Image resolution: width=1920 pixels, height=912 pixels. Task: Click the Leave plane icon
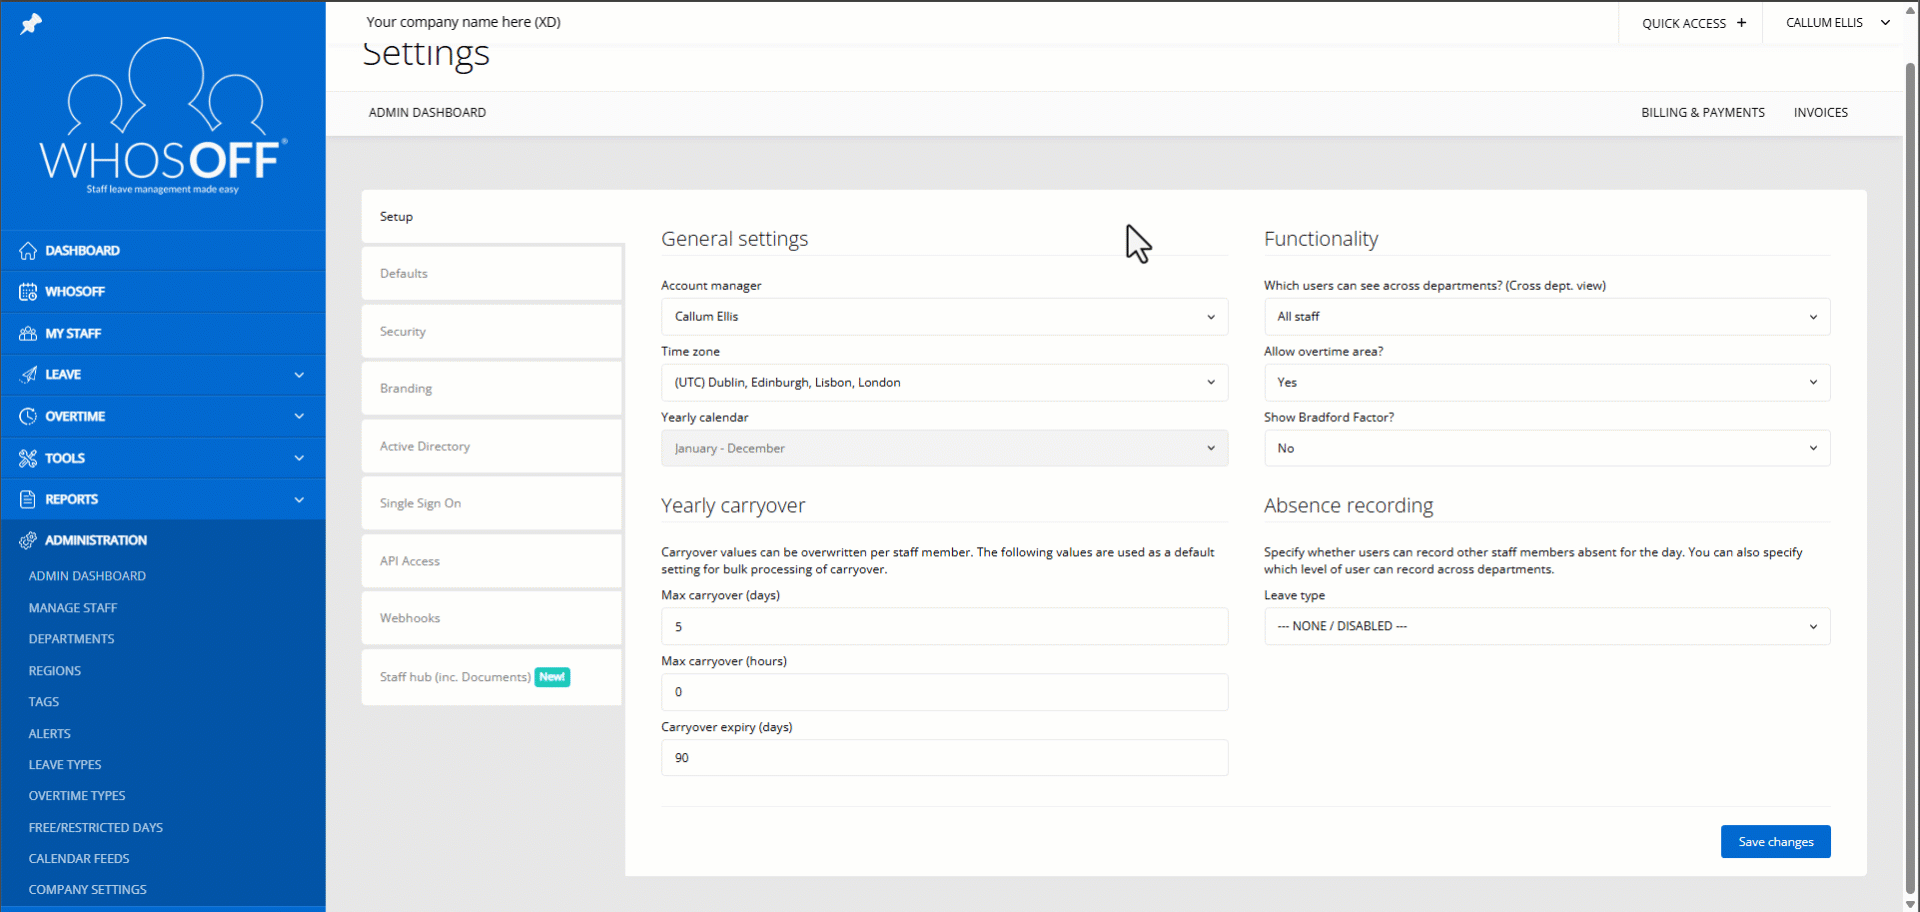28,375
